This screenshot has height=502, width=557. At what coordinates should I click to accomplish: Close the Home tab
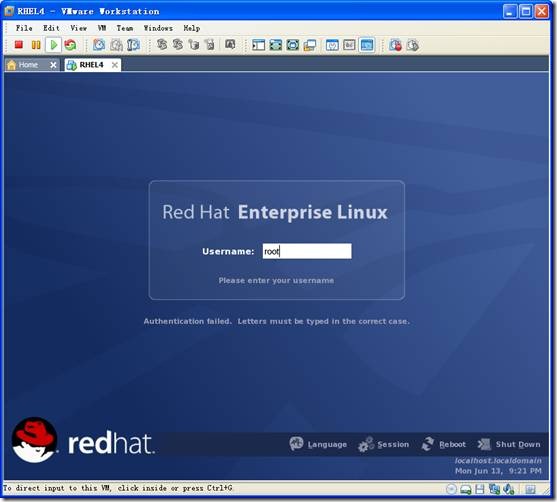click(x=53, y=65)
